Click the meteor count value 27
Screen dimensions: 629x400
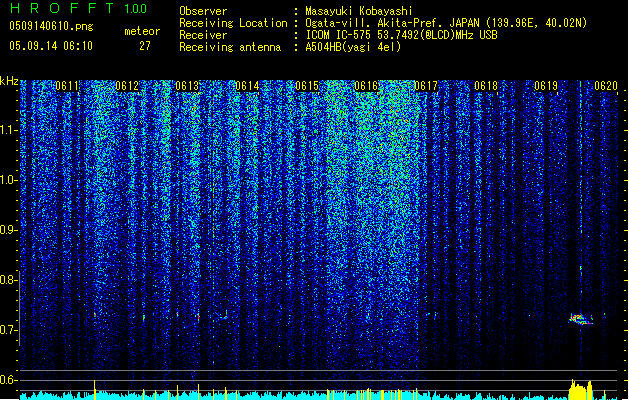pos(145,46)
